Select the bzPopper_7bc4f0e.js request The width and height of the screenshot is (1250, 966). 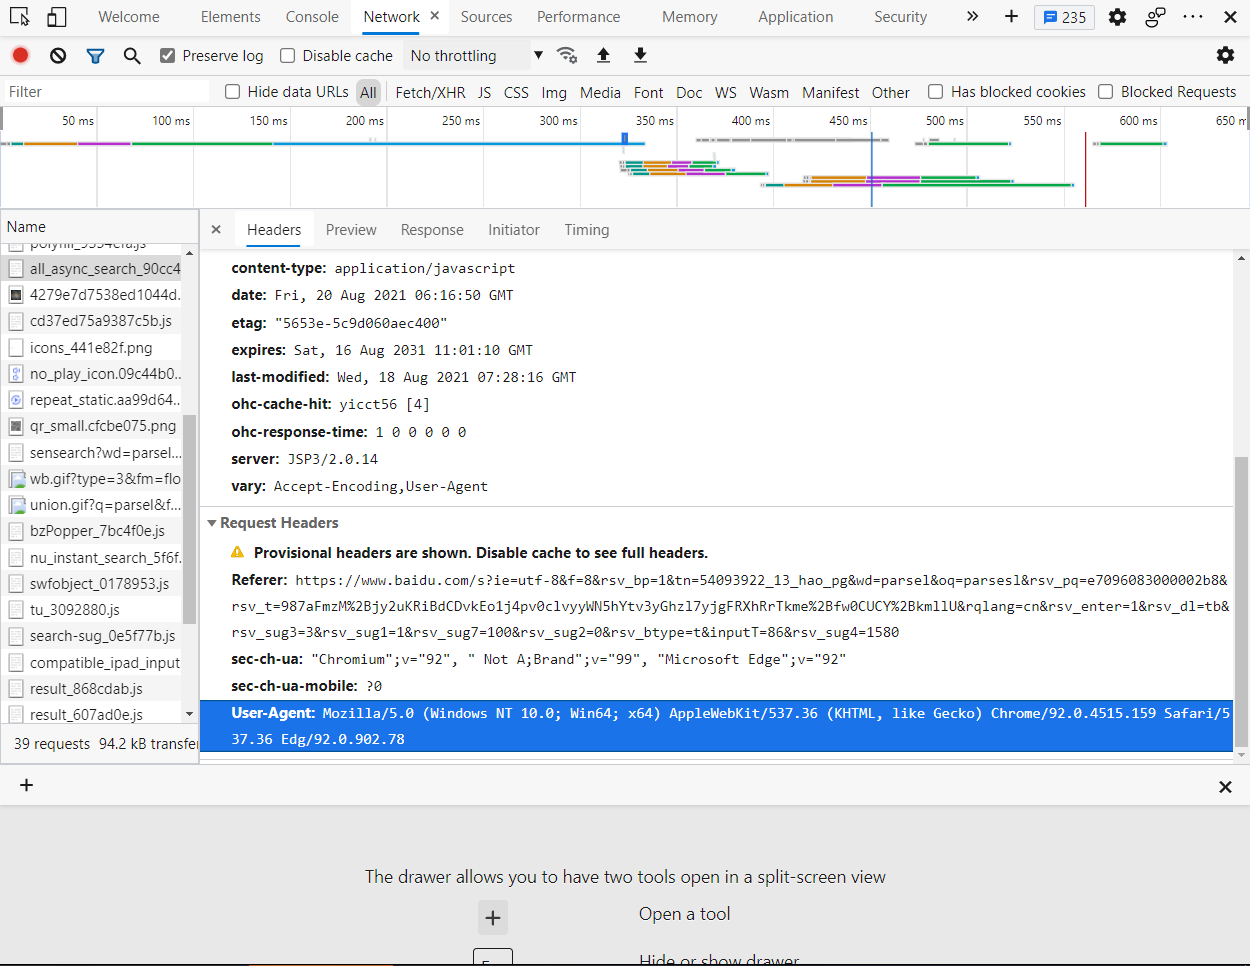click(x=97, y=531)
